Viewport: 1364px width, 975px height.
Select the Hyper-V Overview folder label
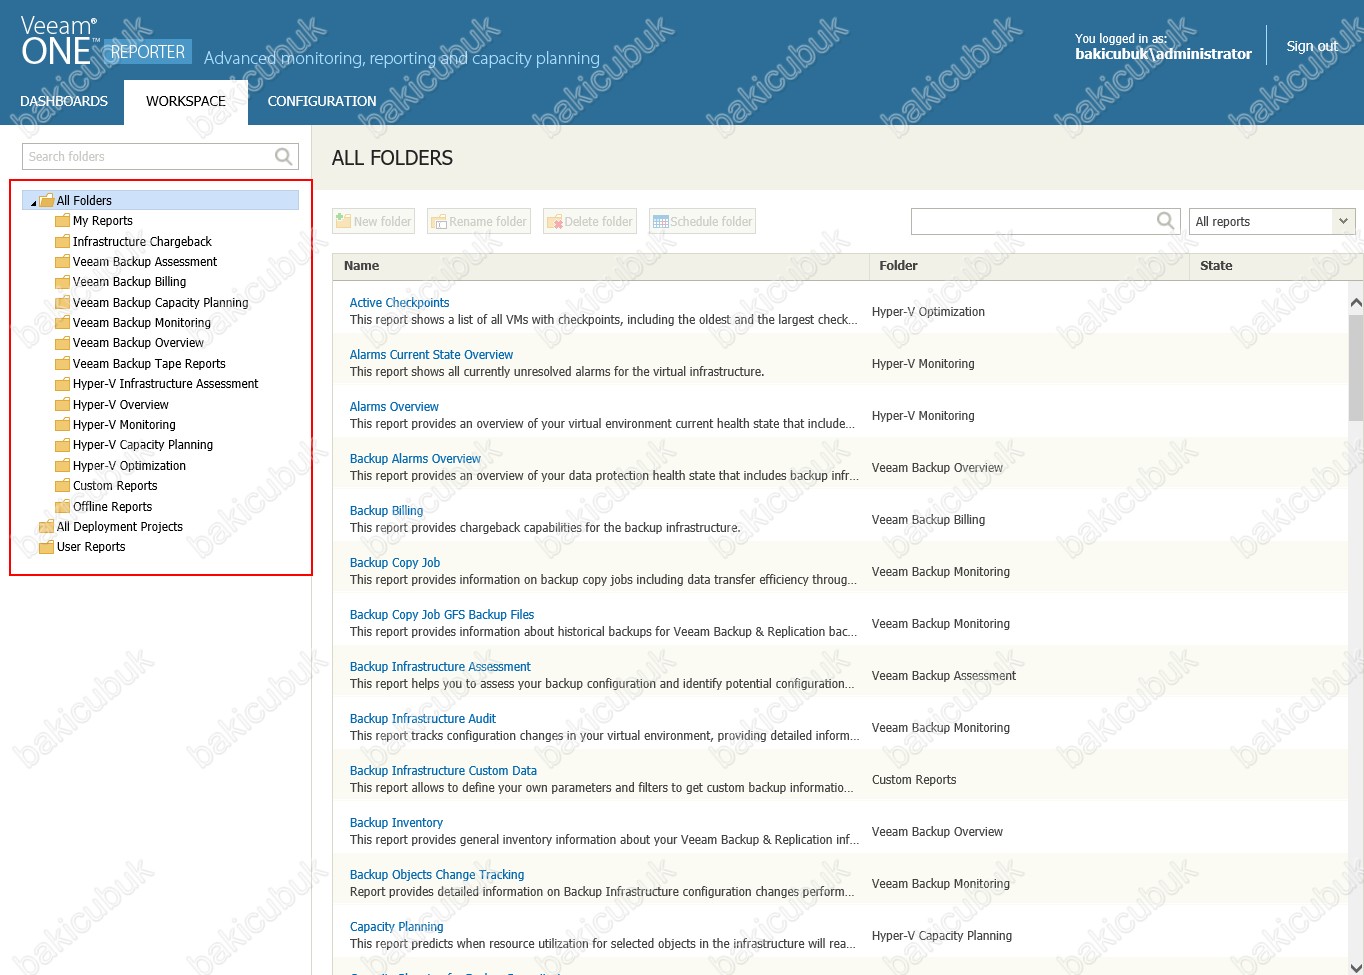121,405
